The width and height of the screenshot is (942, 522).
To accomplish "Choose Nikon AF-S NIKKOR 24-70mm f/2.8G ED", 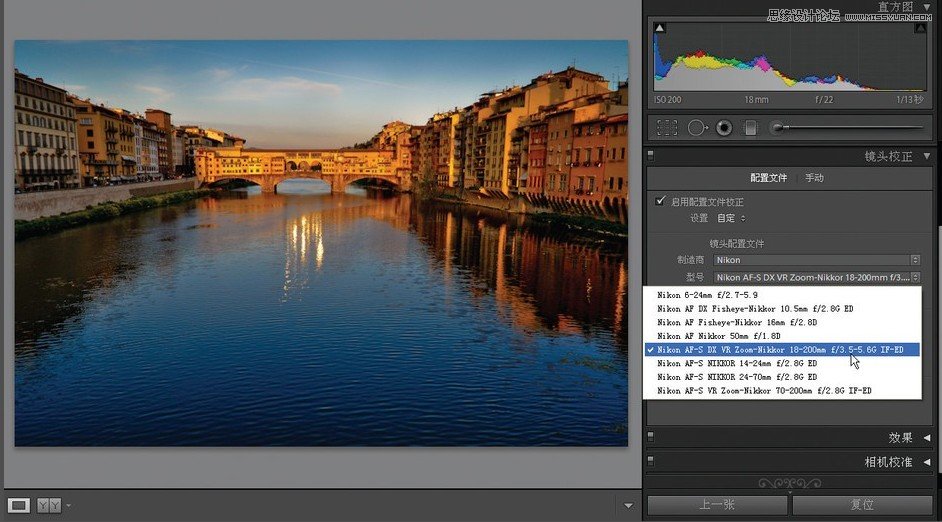I will [x=782, y=377].
